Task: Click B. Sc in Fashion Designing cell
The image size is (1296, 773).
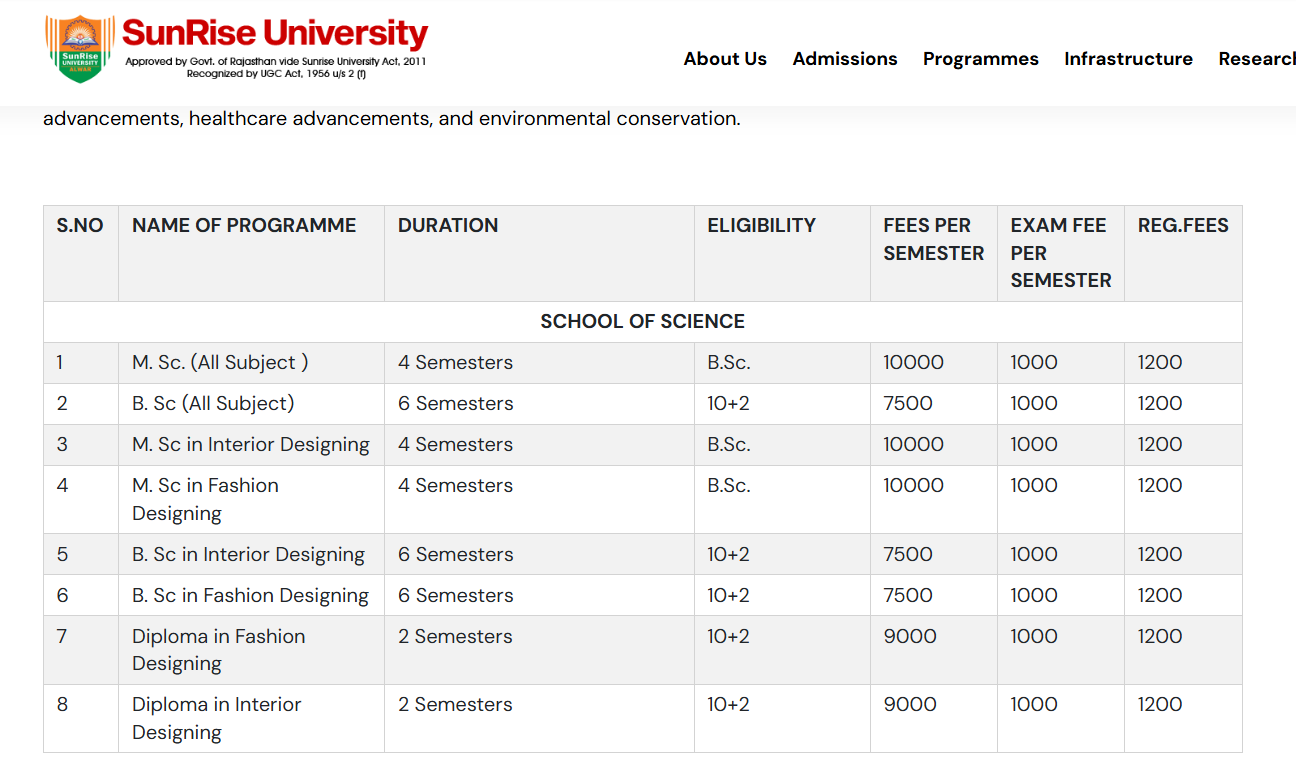Action: [250, 596]
